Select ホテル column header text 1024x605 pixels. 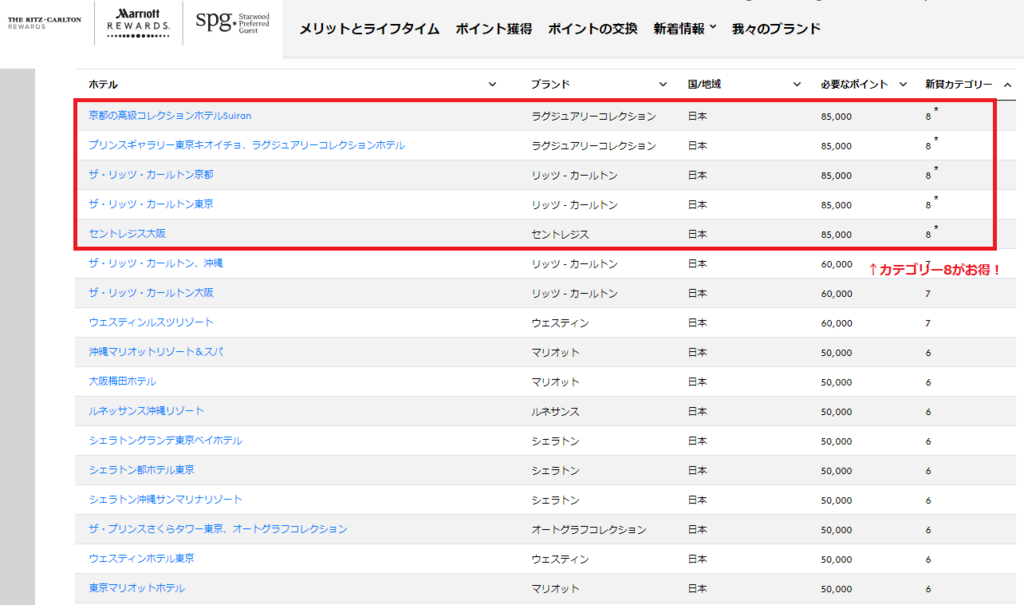click(103, 84)
